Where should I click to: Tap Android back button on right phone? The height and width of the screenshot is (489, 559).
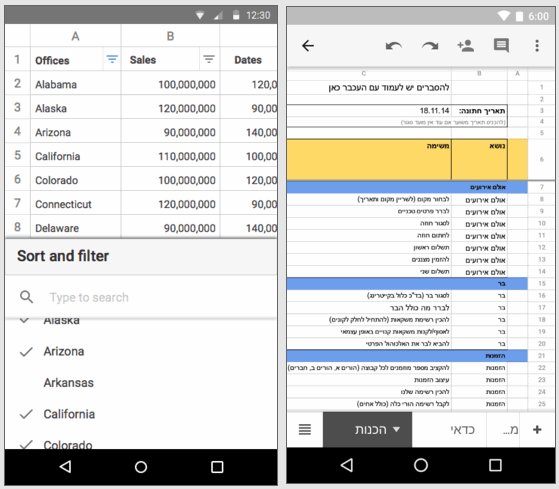(347, 465)
